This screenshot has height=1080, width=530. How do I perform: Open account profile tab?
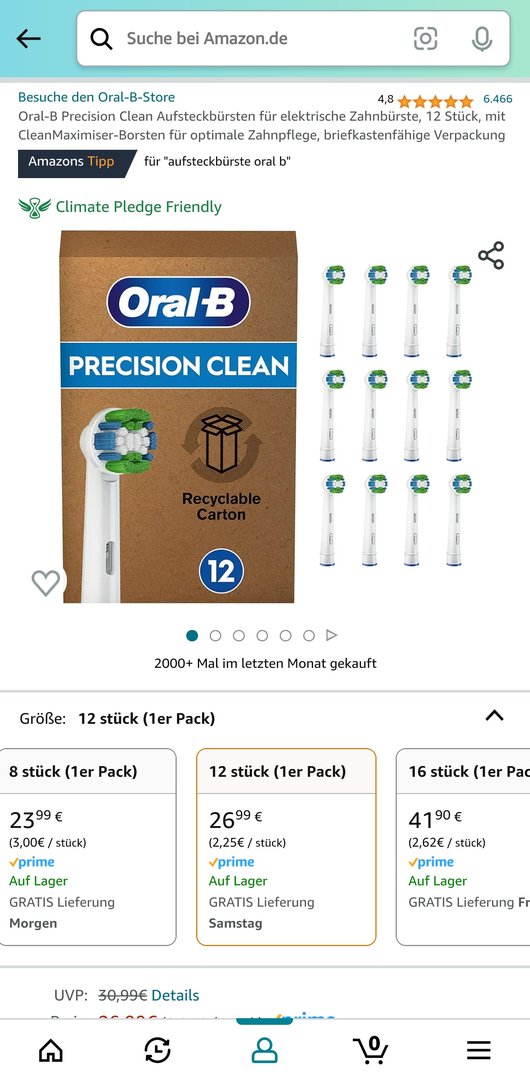pos(264,1050)
